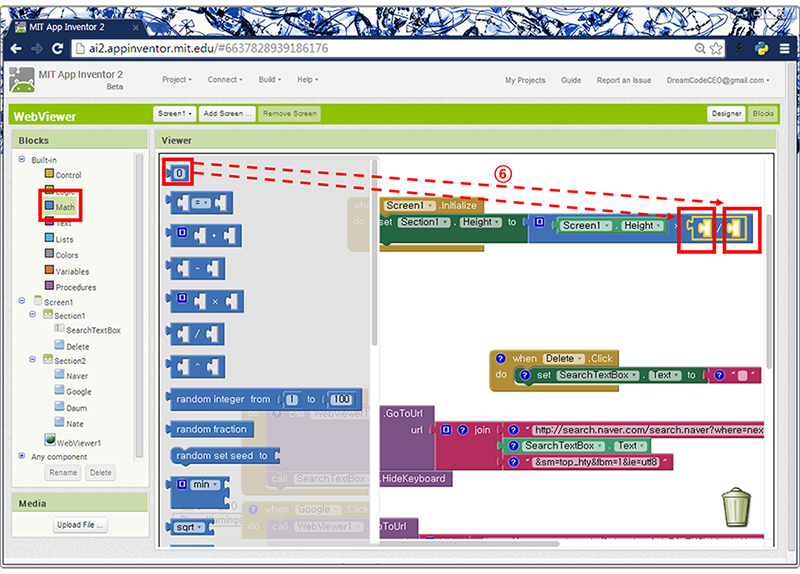The height and width of the screenshot is (574, 800).
Task: Open the My Projects link
Action: click(x=525, y=80)
